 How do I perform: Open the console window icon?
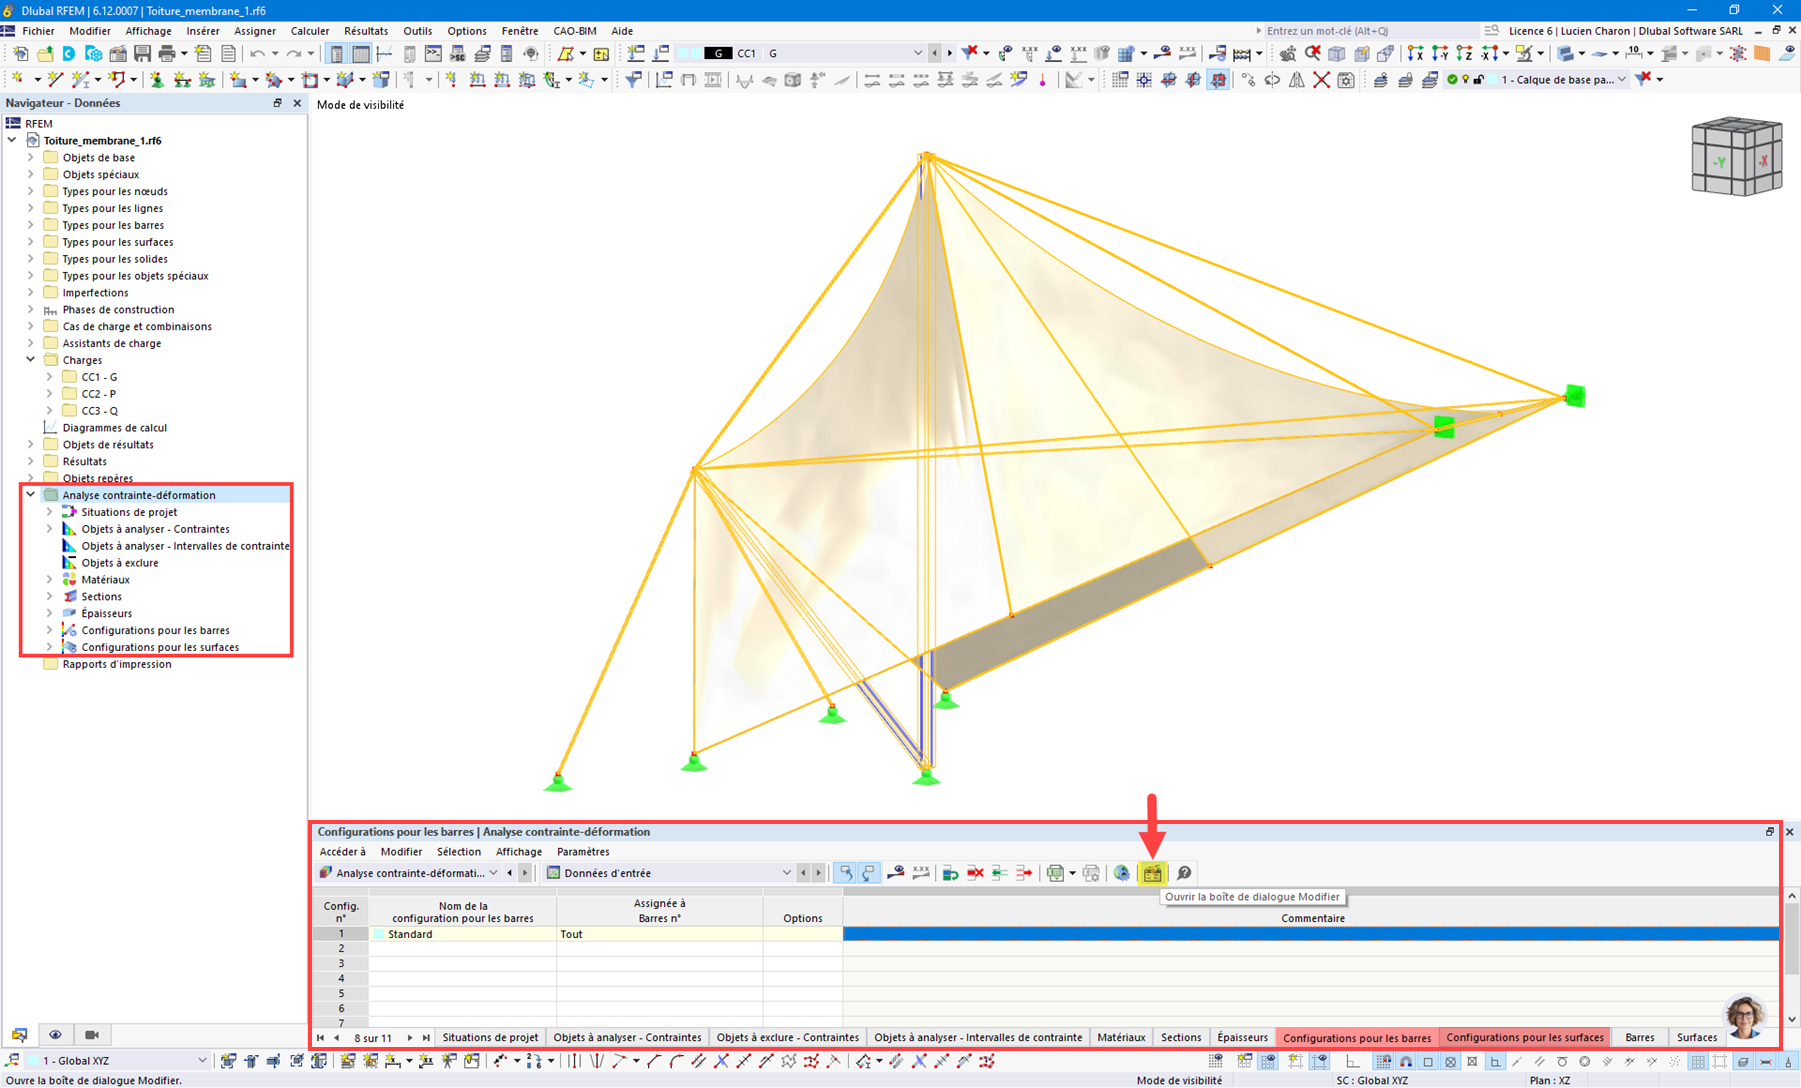tap(433, 53)
